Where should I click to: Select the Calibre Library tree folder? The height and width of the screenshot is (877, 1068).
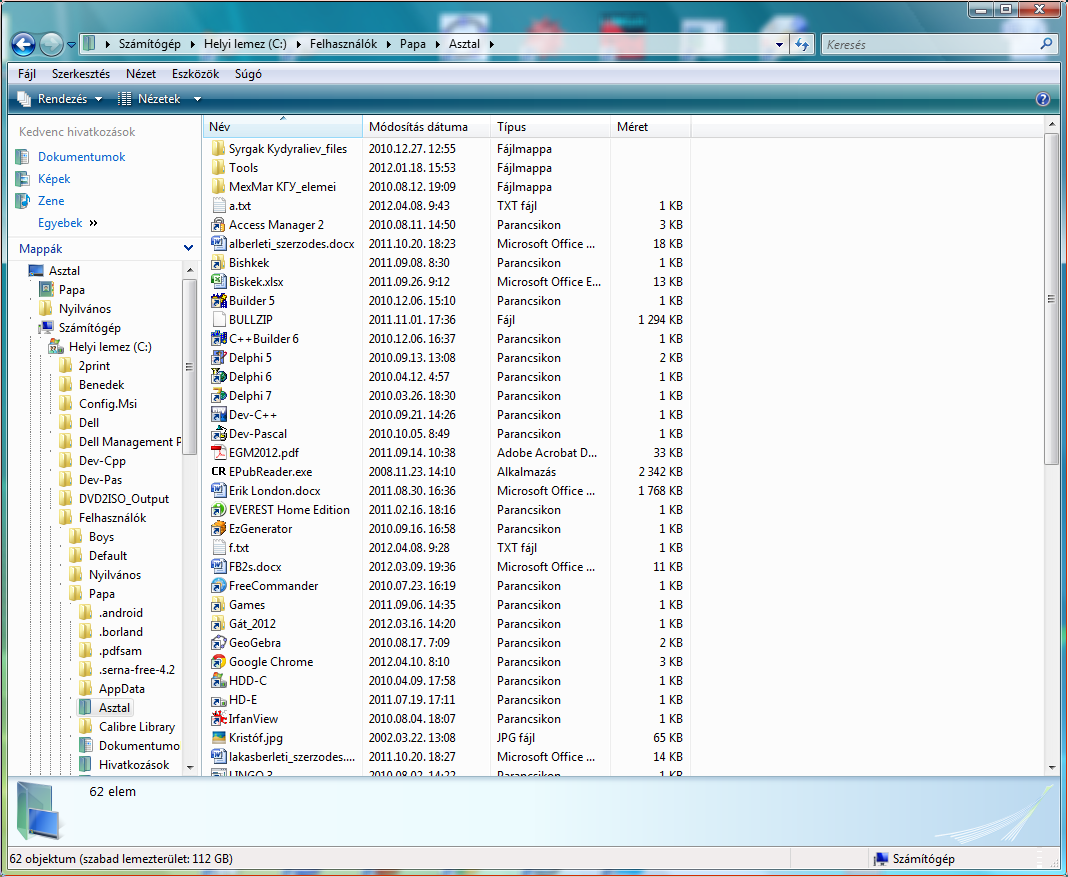tap(136, 727)
